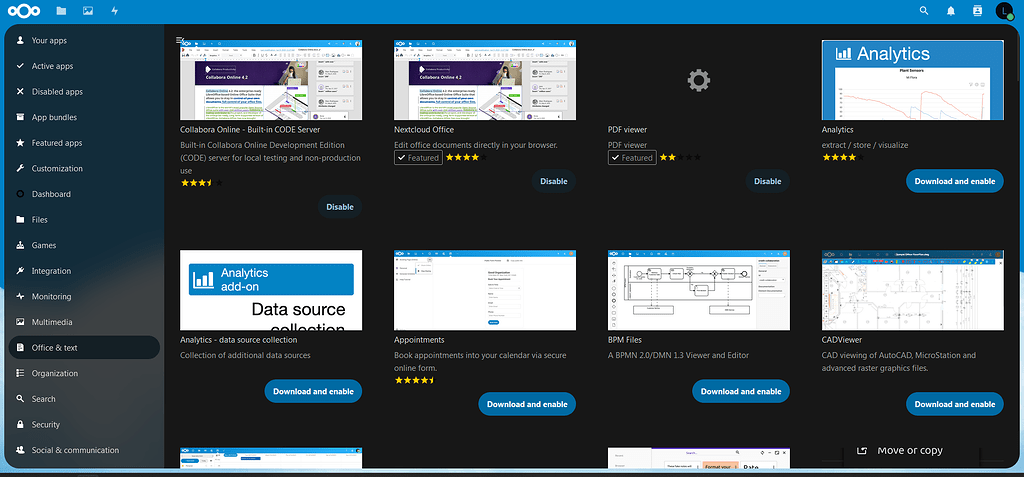
Task: Click "Collabora Online - Built-in CODE Server" title
Action: [x=250, y=129]
